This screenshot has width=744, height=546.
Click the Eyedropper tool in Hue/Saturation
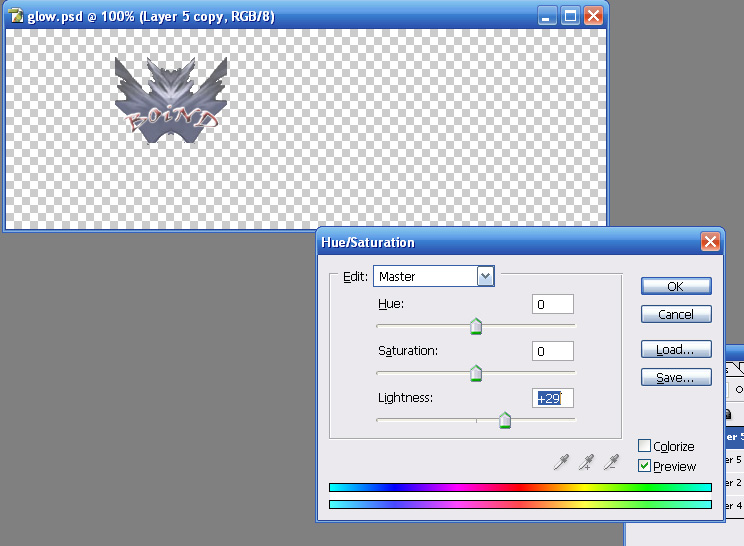click(563, 462)
